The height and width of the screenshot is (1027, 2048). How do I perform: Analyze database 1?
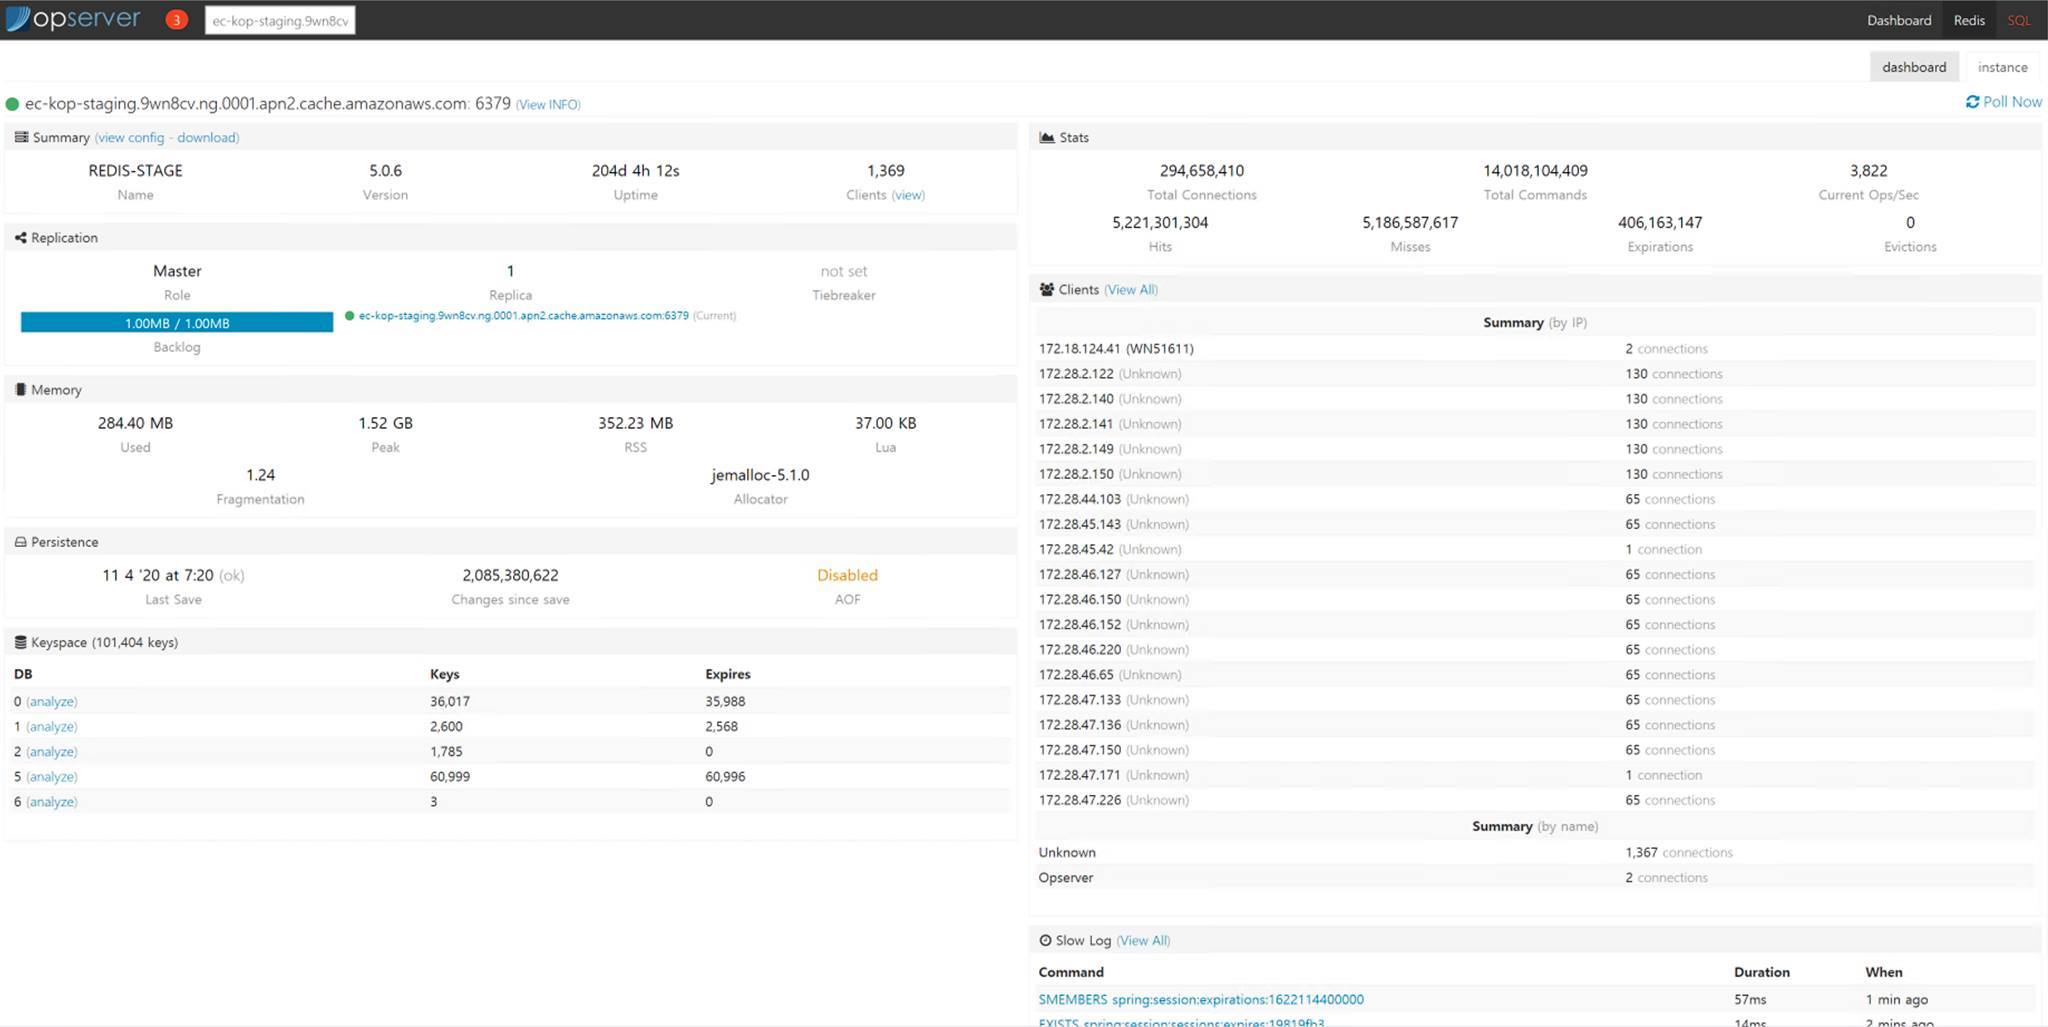click(x=51, y=727)
